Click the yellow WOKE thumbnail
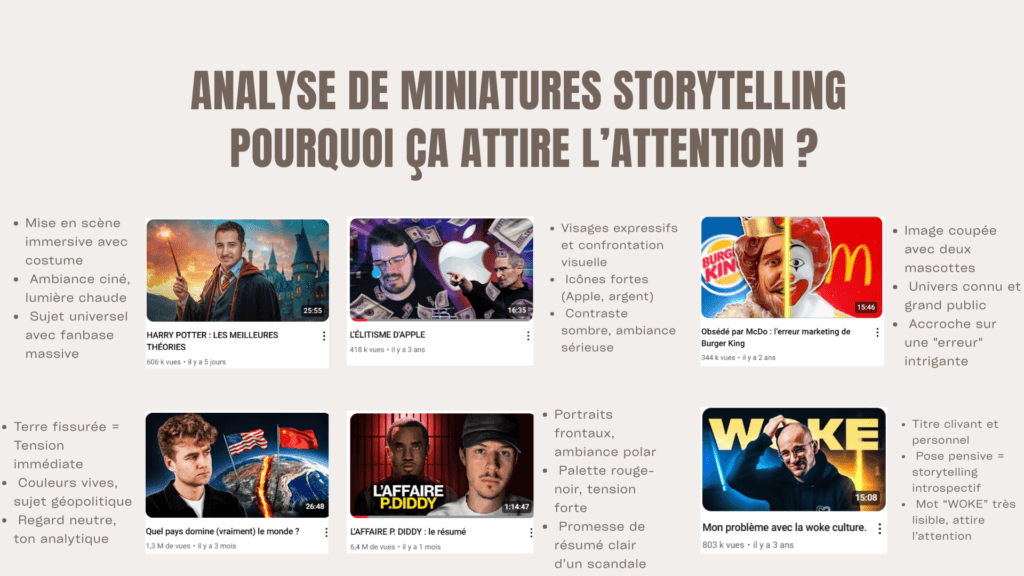 793,460
